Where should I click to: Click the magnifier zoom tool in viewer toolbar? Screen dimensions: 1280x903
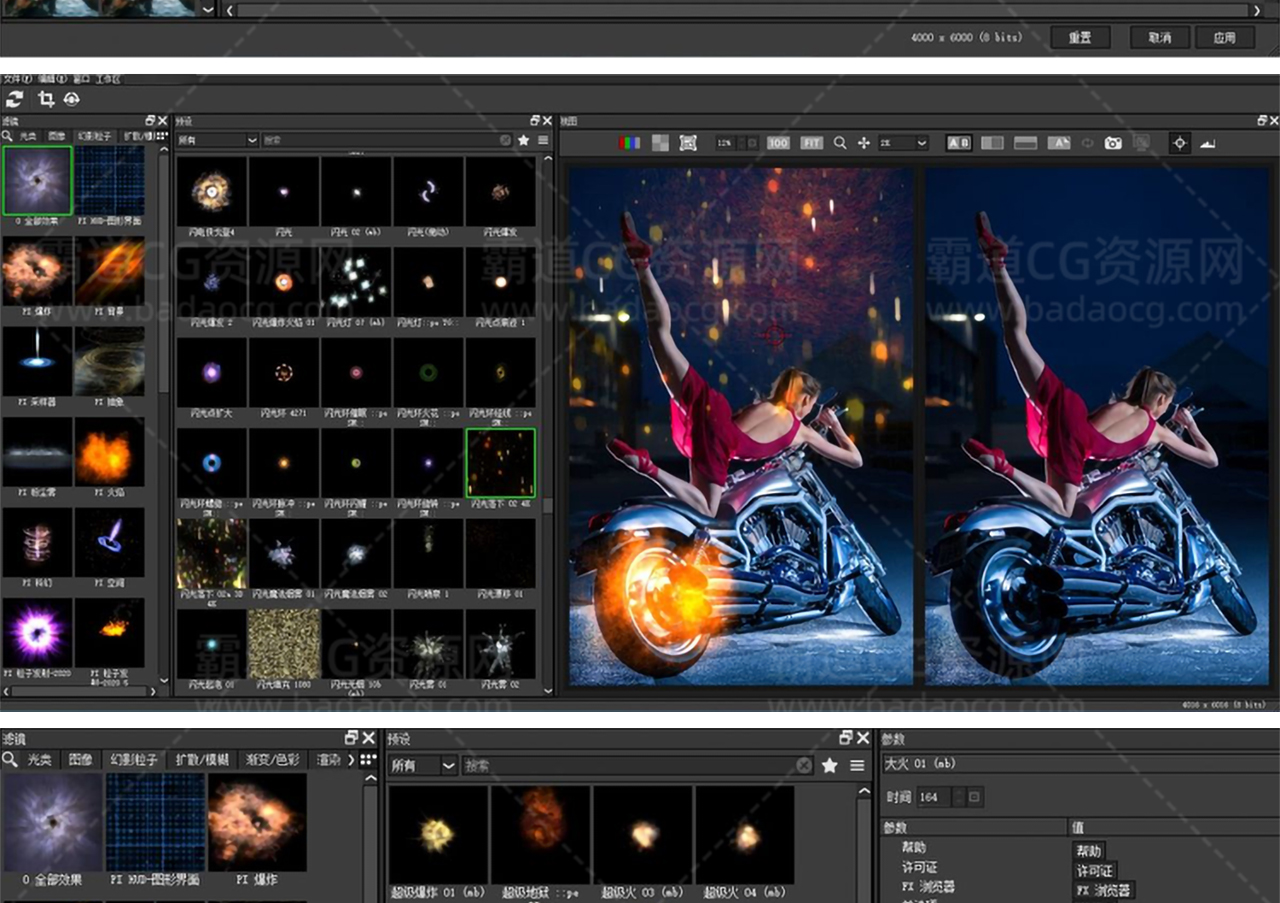(x=840, y=143)
